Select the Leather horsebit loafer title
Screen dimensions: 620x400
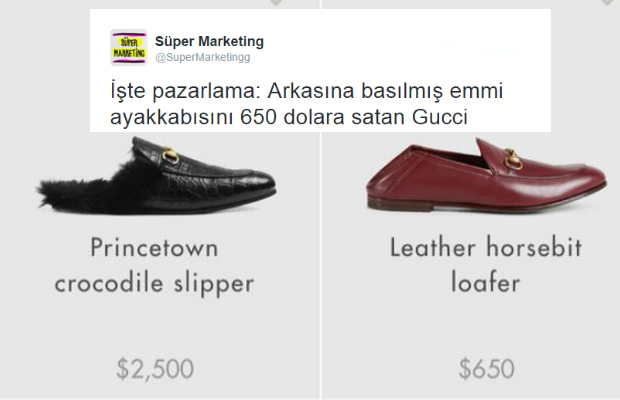pos(486,265)
